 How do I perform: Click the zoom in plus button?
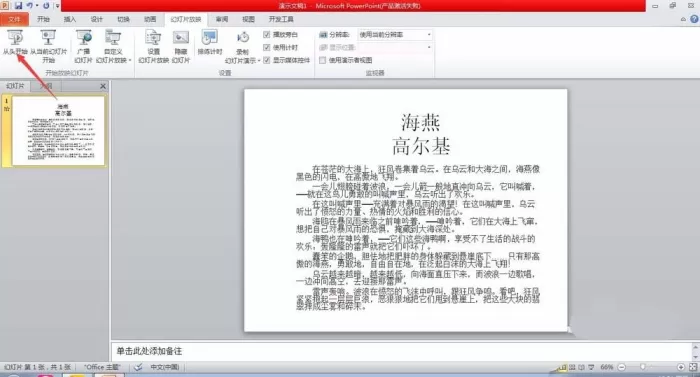[x=681, y=367]
